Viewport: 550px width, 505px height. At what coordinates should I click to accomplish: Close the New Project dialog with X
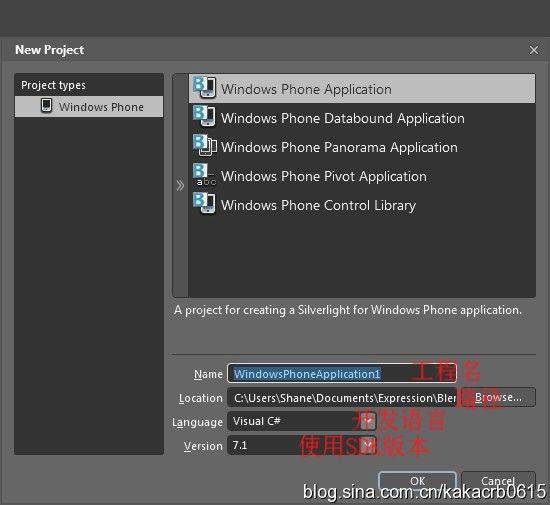[534, 50]
